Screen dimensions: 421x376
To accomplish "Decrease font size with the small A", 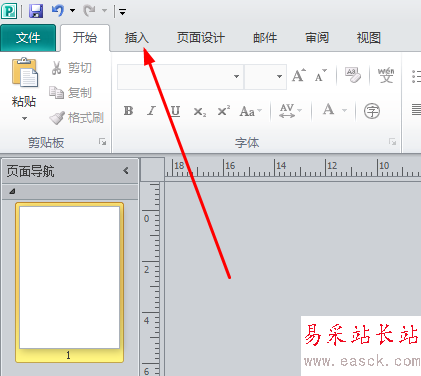I will point(321,76).
